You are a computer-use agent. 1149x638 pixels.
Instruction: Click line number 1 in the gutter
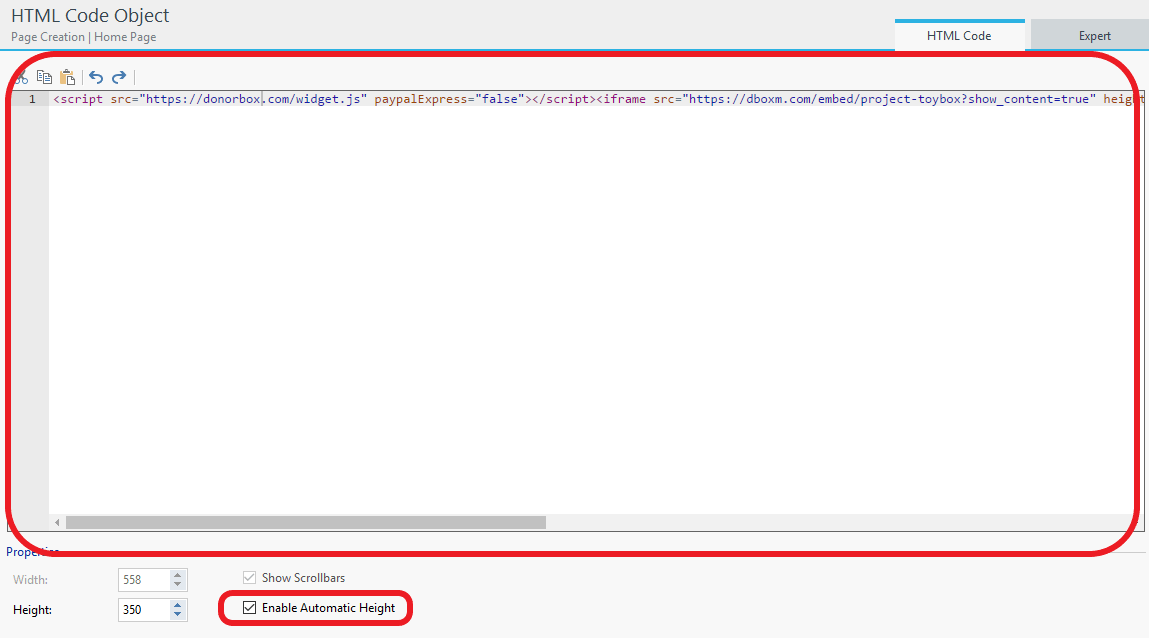(x=32, y=100)
